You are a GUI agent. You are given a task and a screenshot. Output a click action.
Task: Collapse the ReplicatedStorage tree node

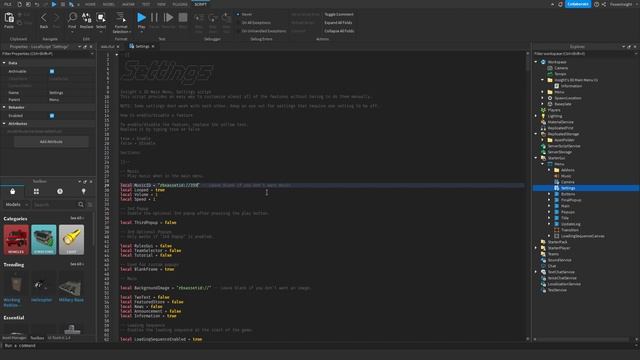tap(536, 134)
